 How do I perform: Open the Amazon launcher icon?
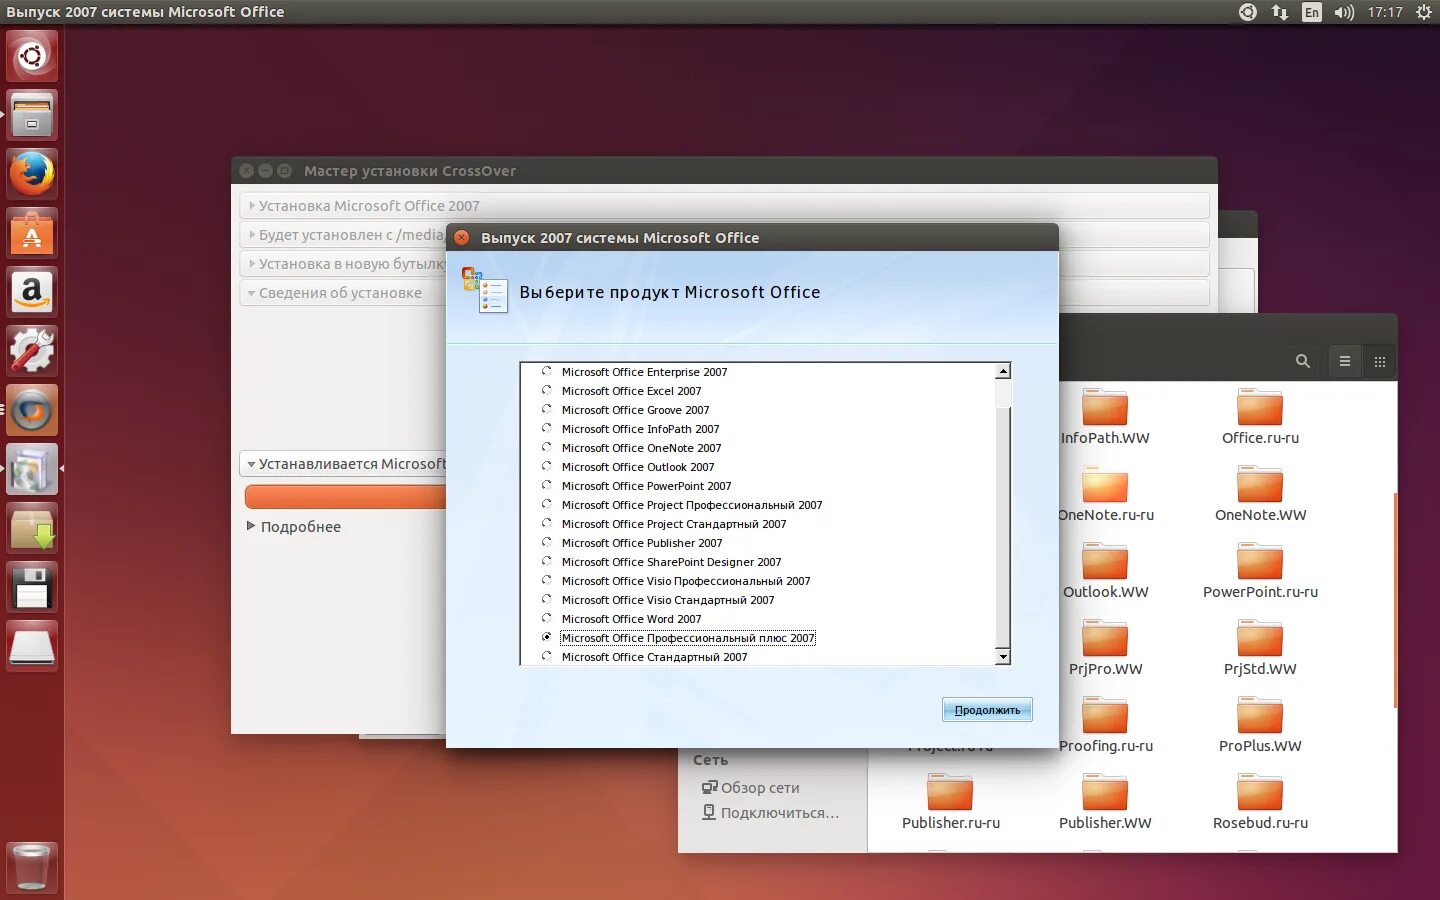pos(32,292)
